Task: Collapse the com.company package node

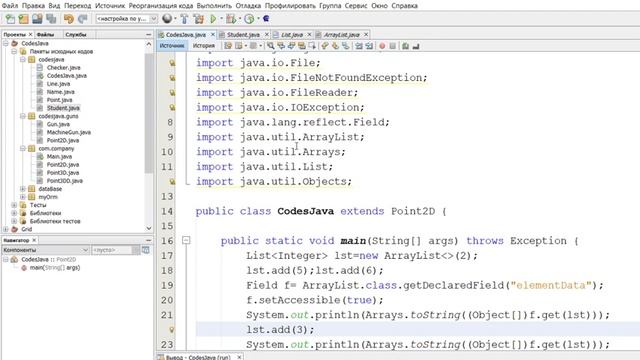Action: coord(23,149)
